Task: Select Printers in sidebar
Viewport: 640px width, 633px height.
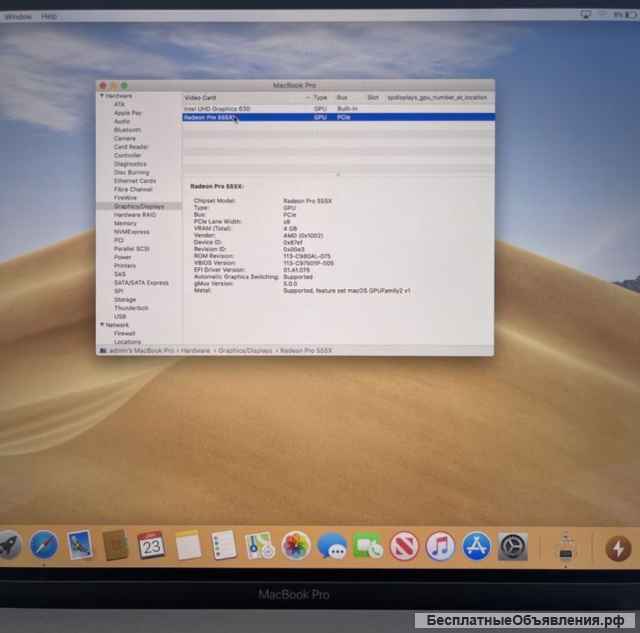Action: [x=124, y=266]
